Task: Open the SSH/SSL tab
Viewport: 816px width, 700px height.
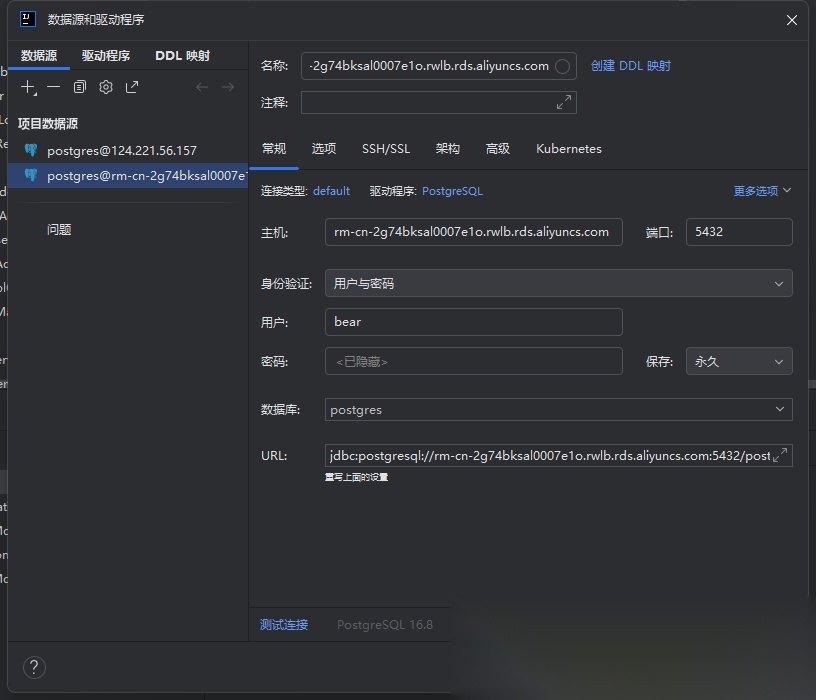Action: [x=386, y=149]
